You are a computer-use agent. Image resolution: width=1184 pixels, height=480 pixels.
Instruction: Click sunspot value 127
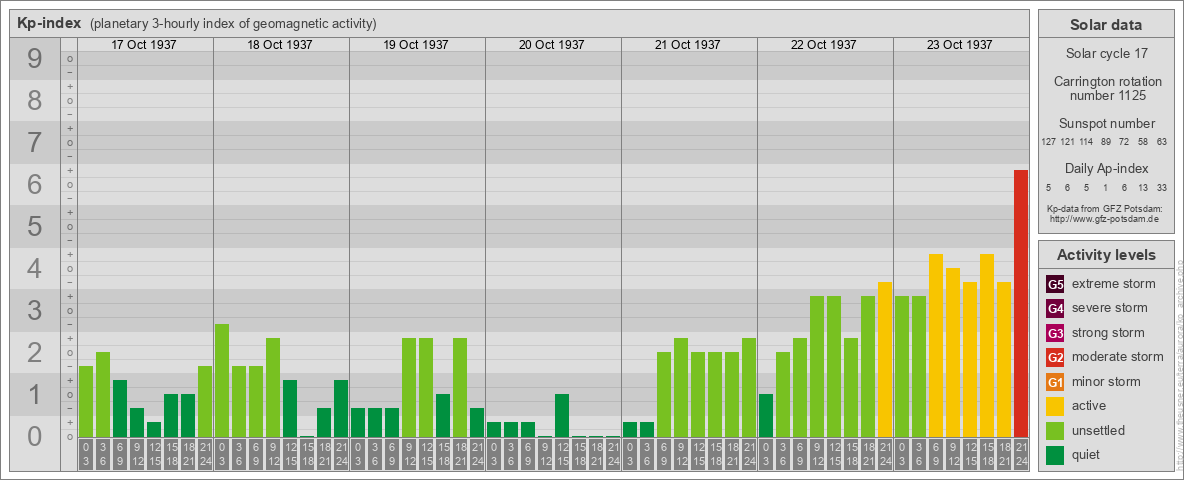point(1048,142)
